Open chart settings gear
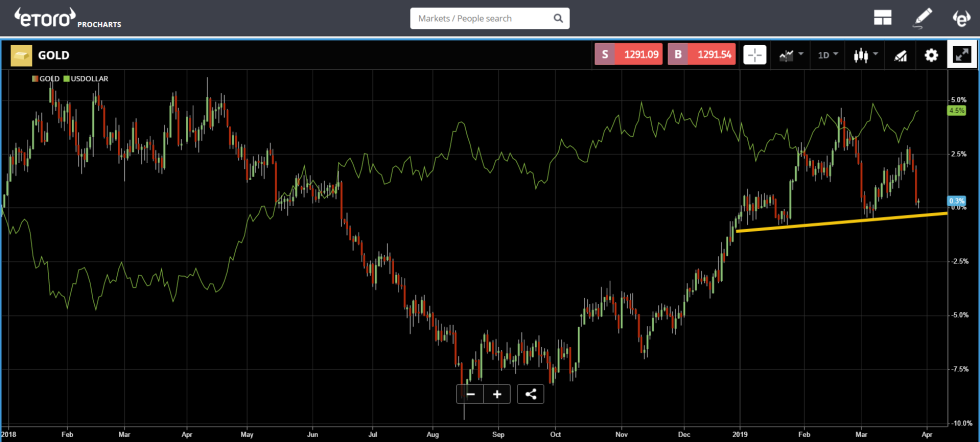 pyautogui.click(x=931, y=55)
